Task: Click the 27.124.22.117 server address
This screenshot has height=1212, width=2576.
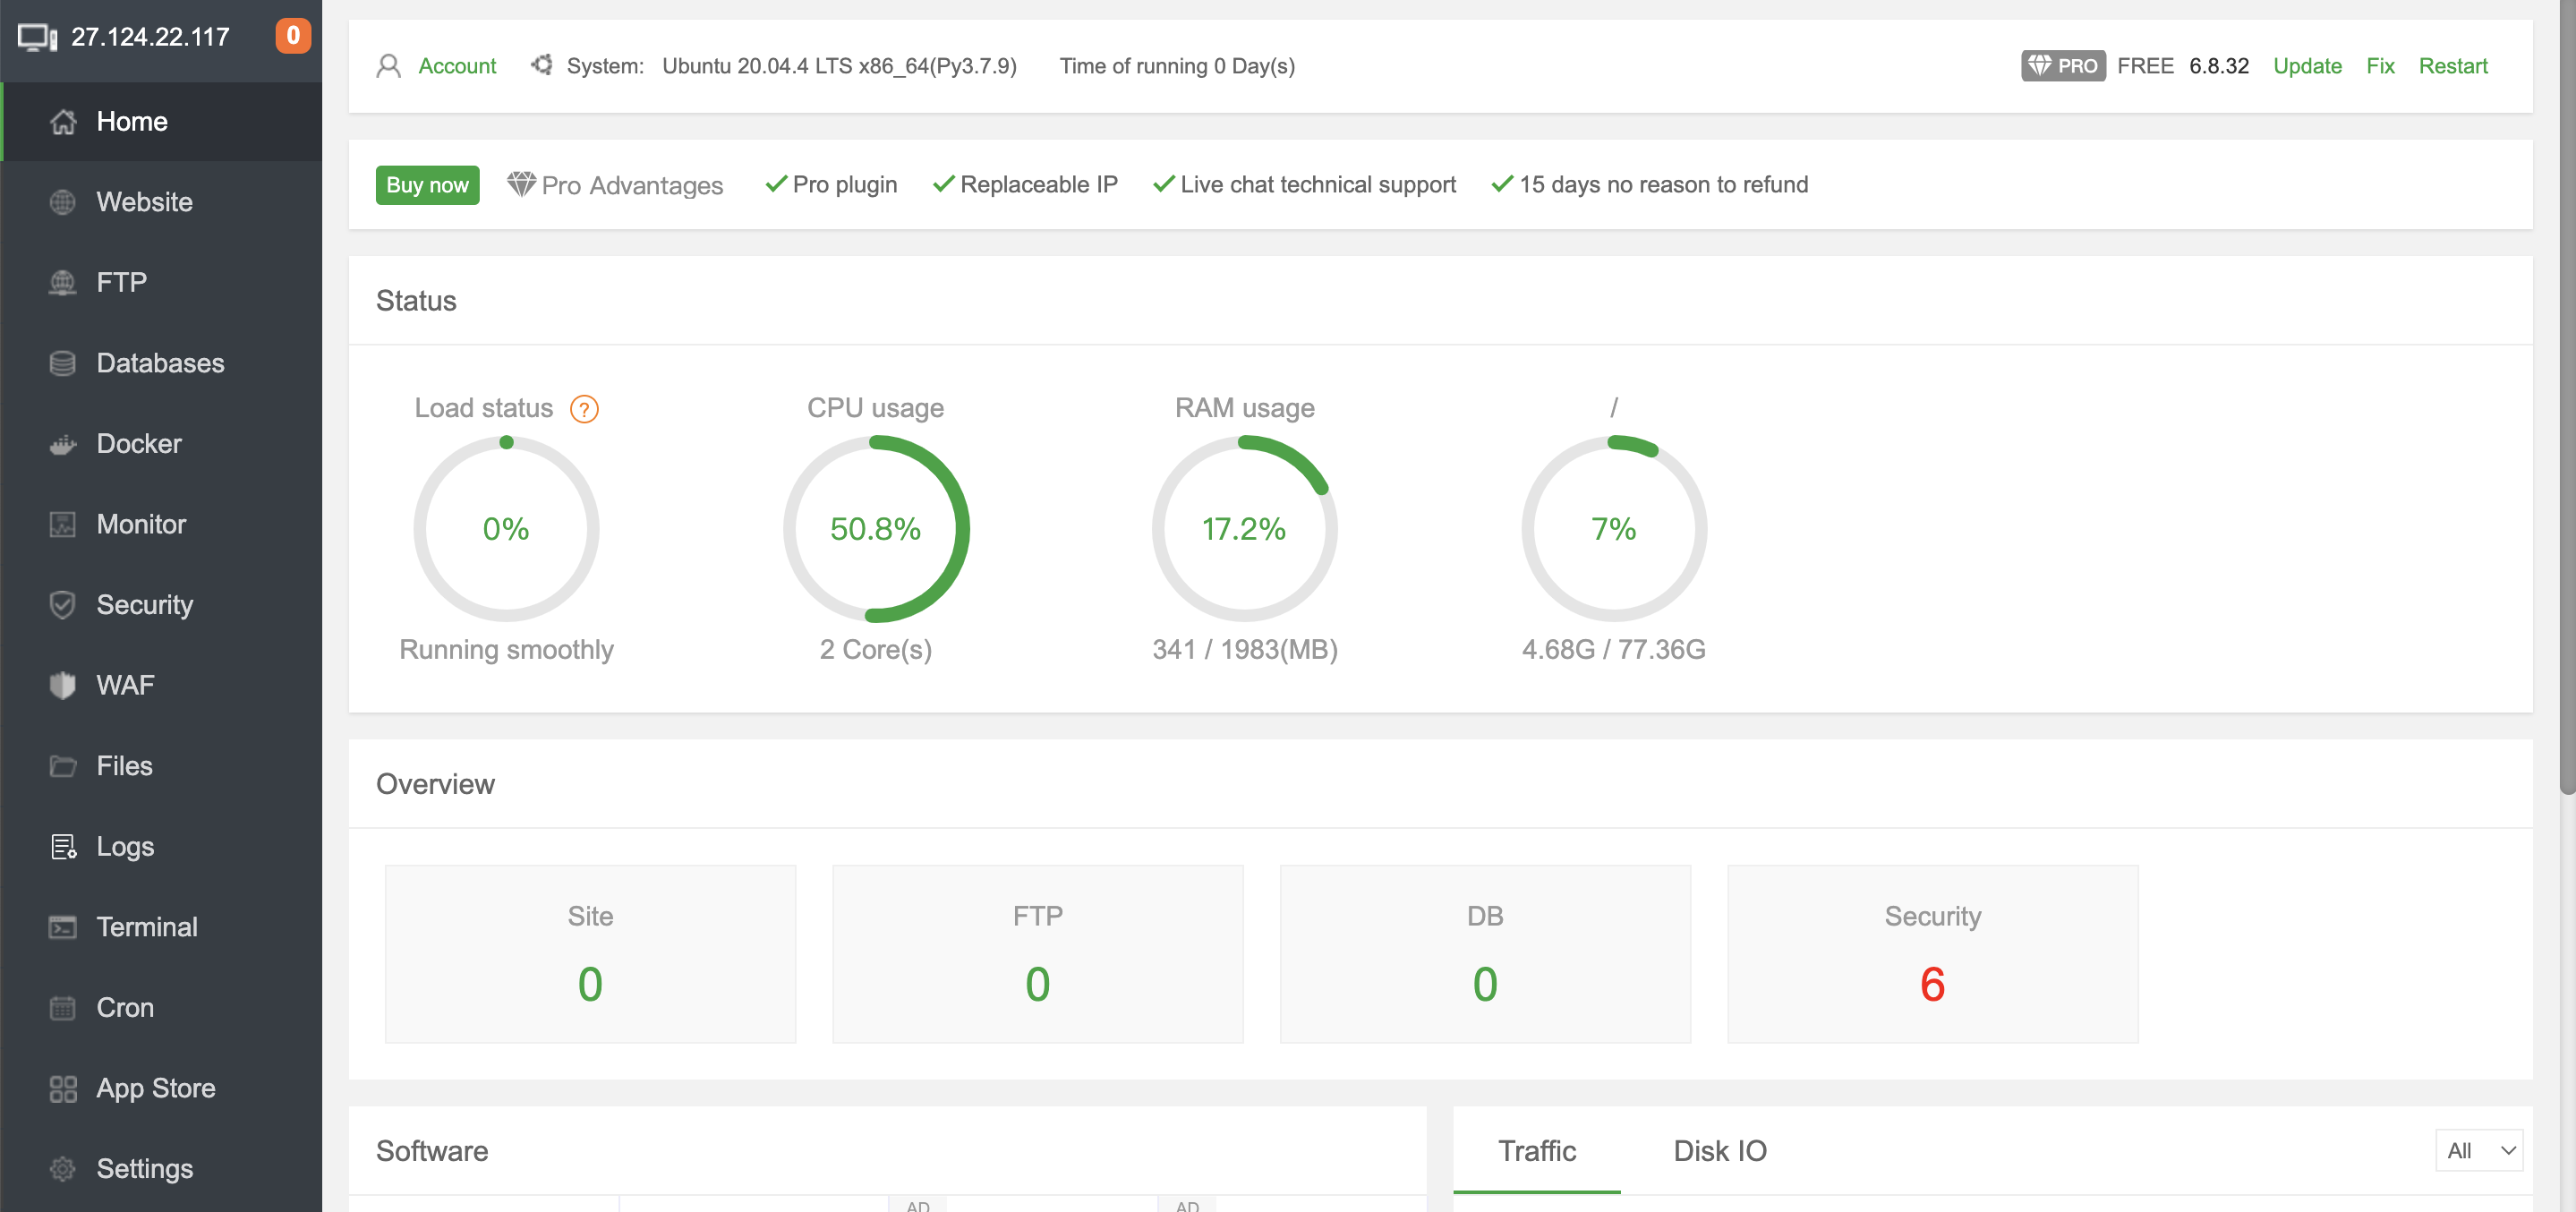Action: (150, 38)
